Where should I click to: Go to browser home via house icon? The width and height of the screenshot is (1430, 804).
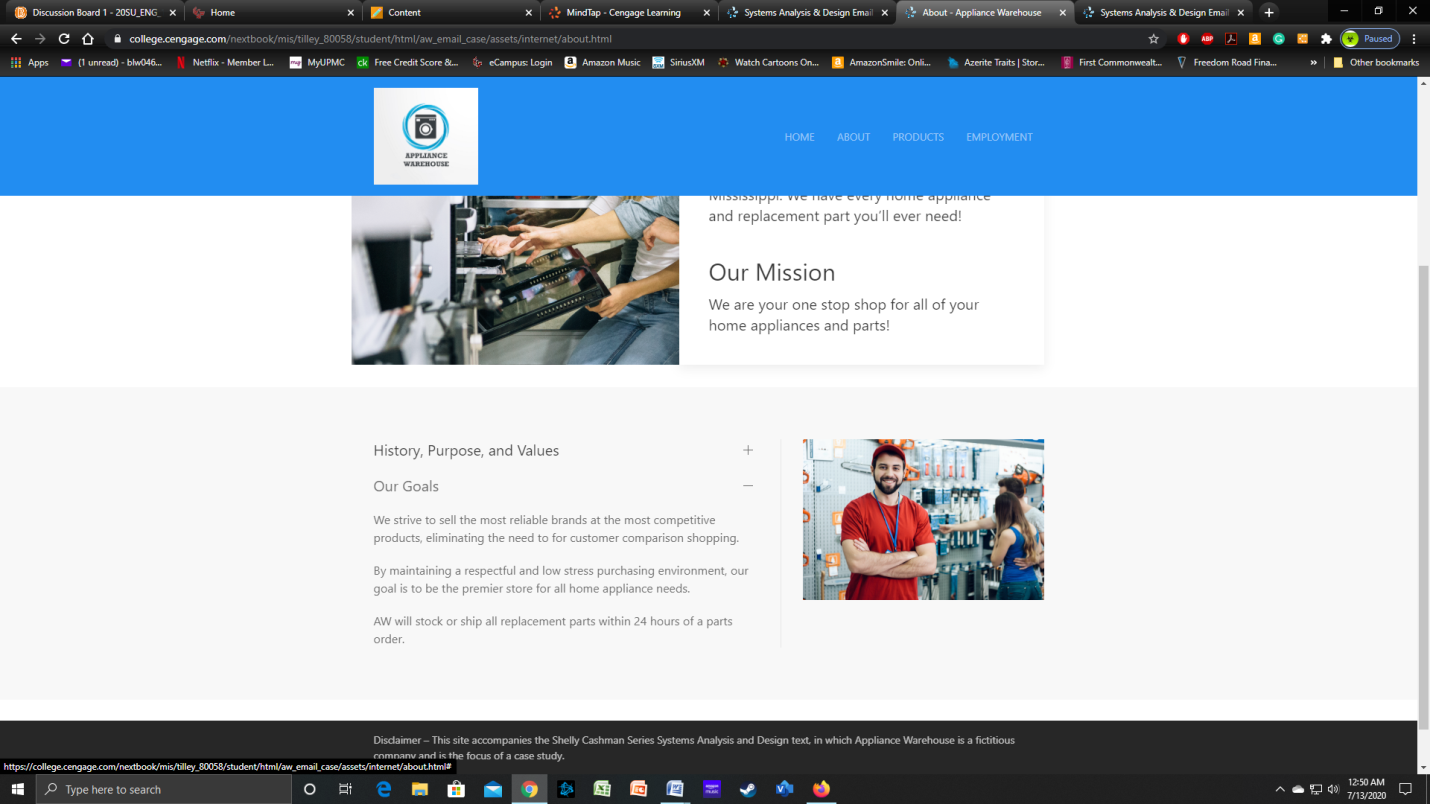coord(88,39)
